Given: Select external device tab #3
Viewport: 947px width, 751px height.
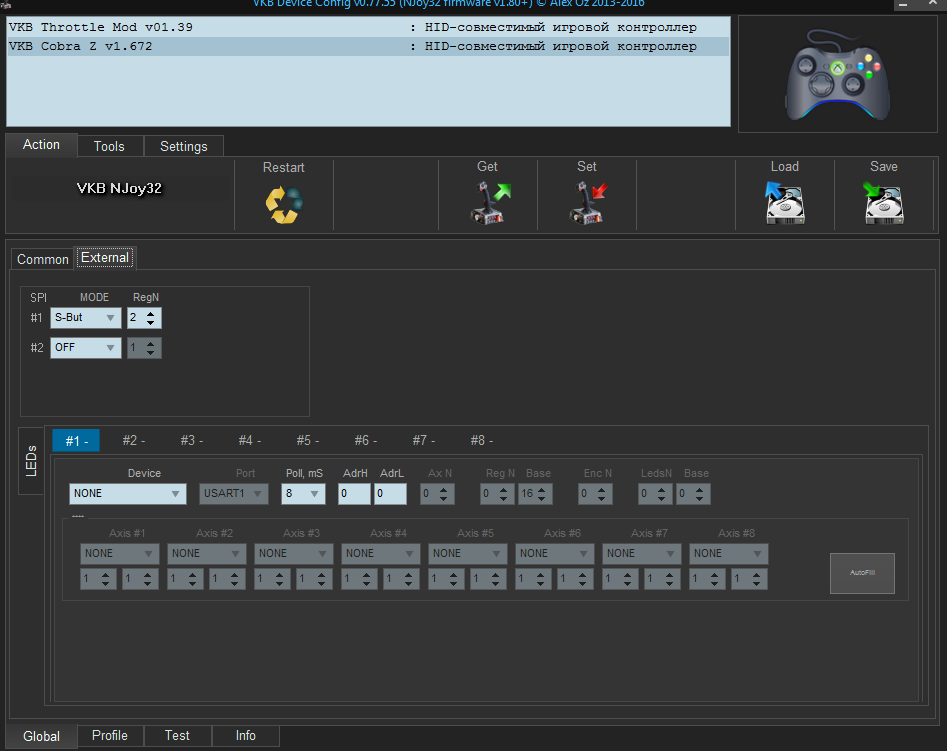Looking at the screenshot, I should click(x=191, y=440).
